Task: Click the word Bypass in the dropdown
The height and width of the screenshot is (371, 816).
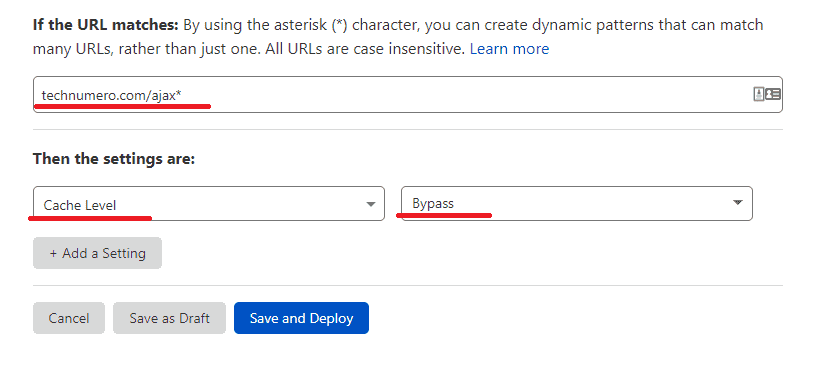Action: [433, 203]
